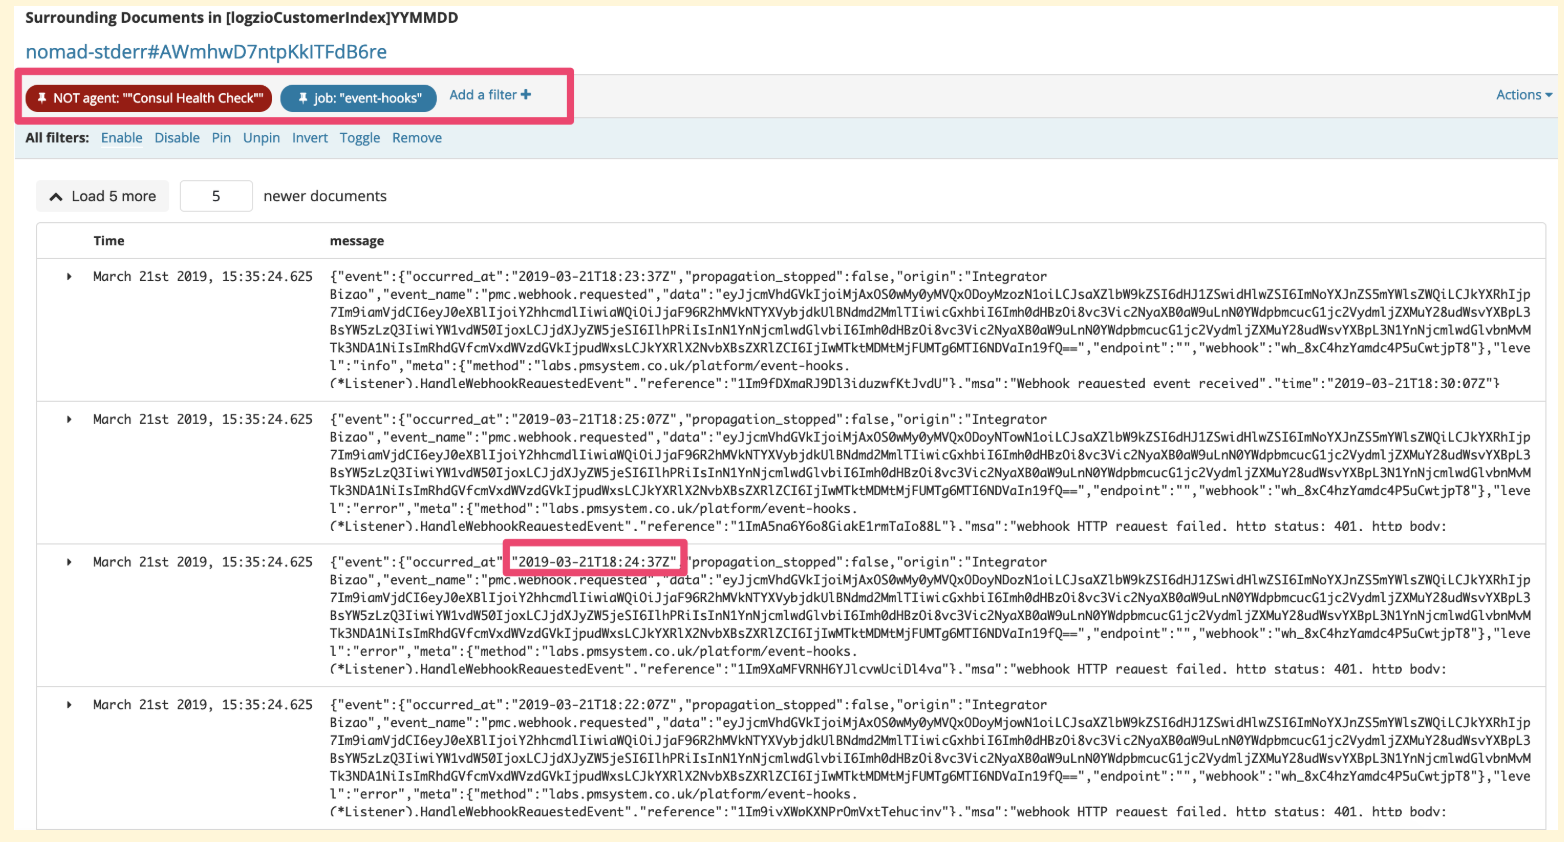
Task: Select the NOT agent Consul Health Check filter
Action: (x=148, y=98)
